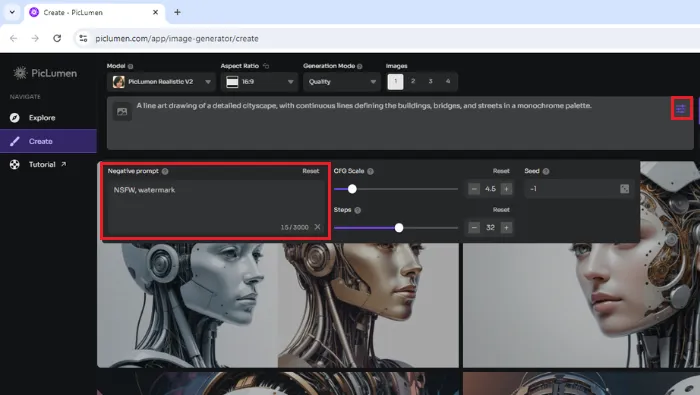
Task: Reset the Steps value
Action: coord(501,209)
